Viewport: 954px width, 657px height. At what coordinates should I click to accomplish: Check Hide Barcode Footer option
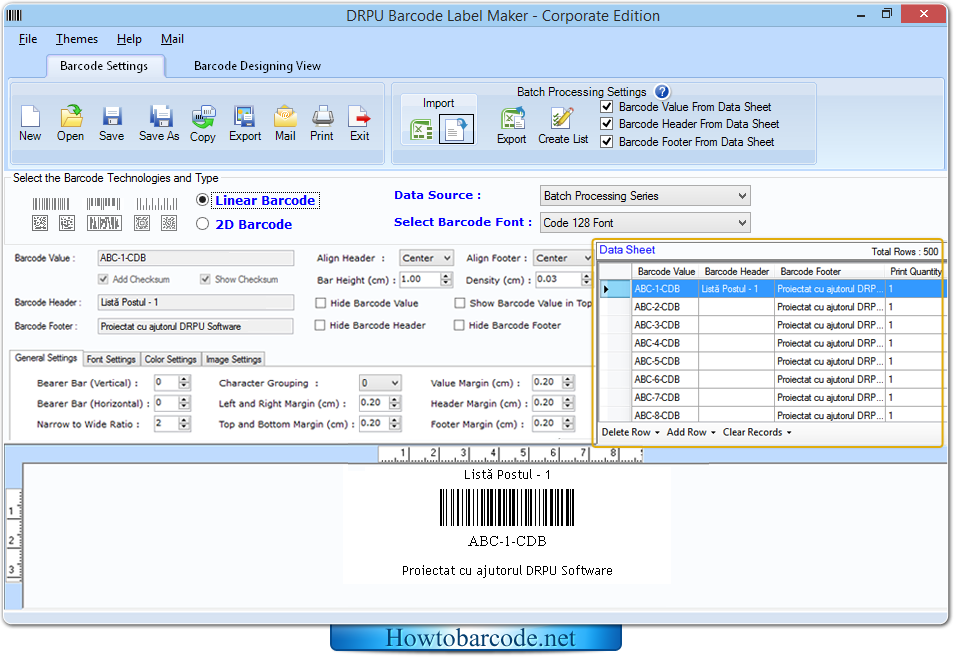coord(459,325)
